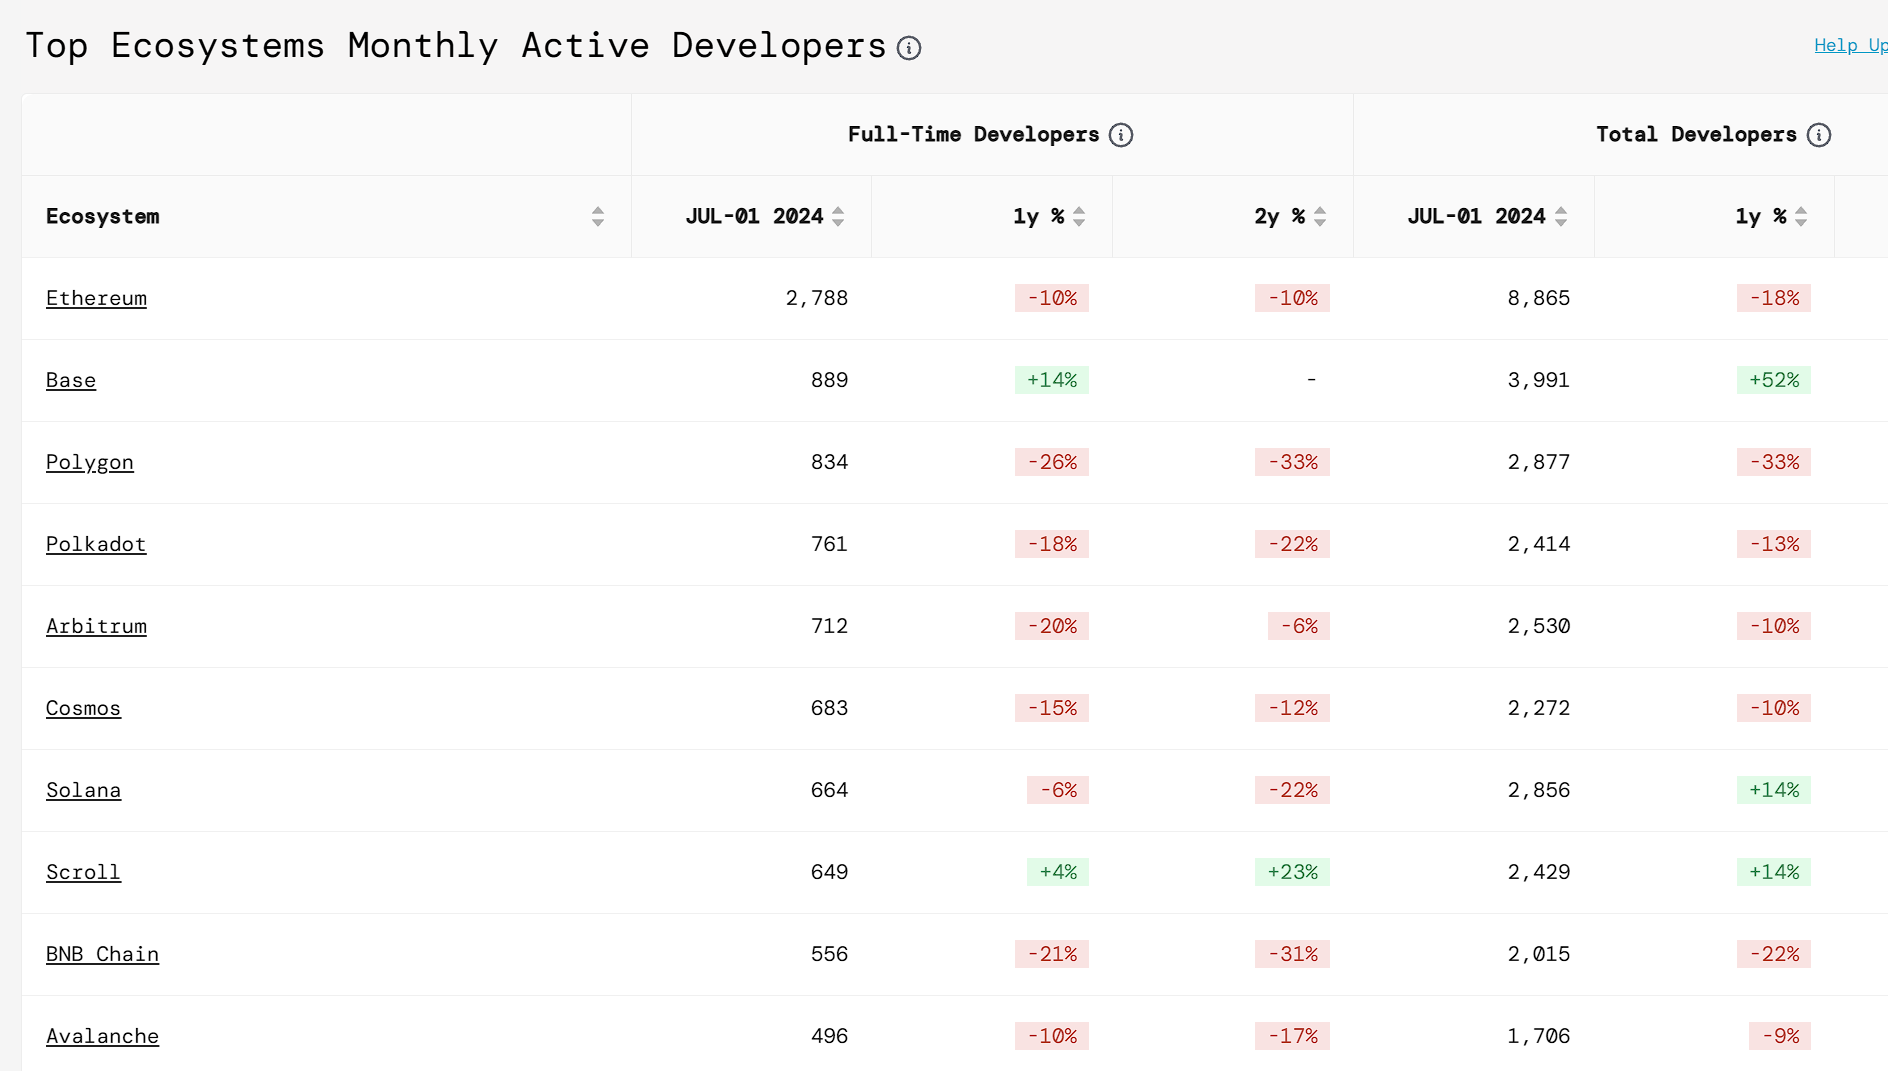1888x1071 pixels.
Task: Select Base full-time value 889
Action: 829,380
